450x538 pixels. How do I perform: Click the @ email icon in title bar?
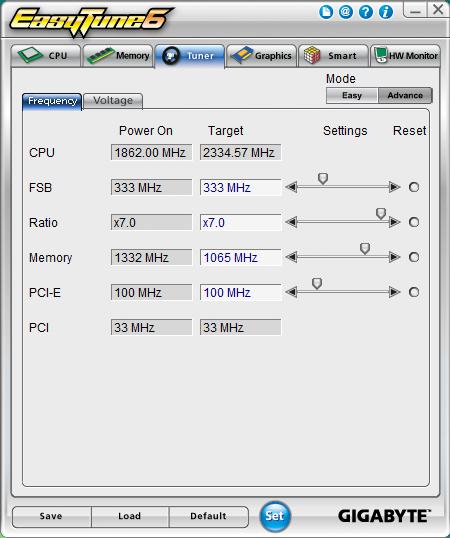click(346, 12)
